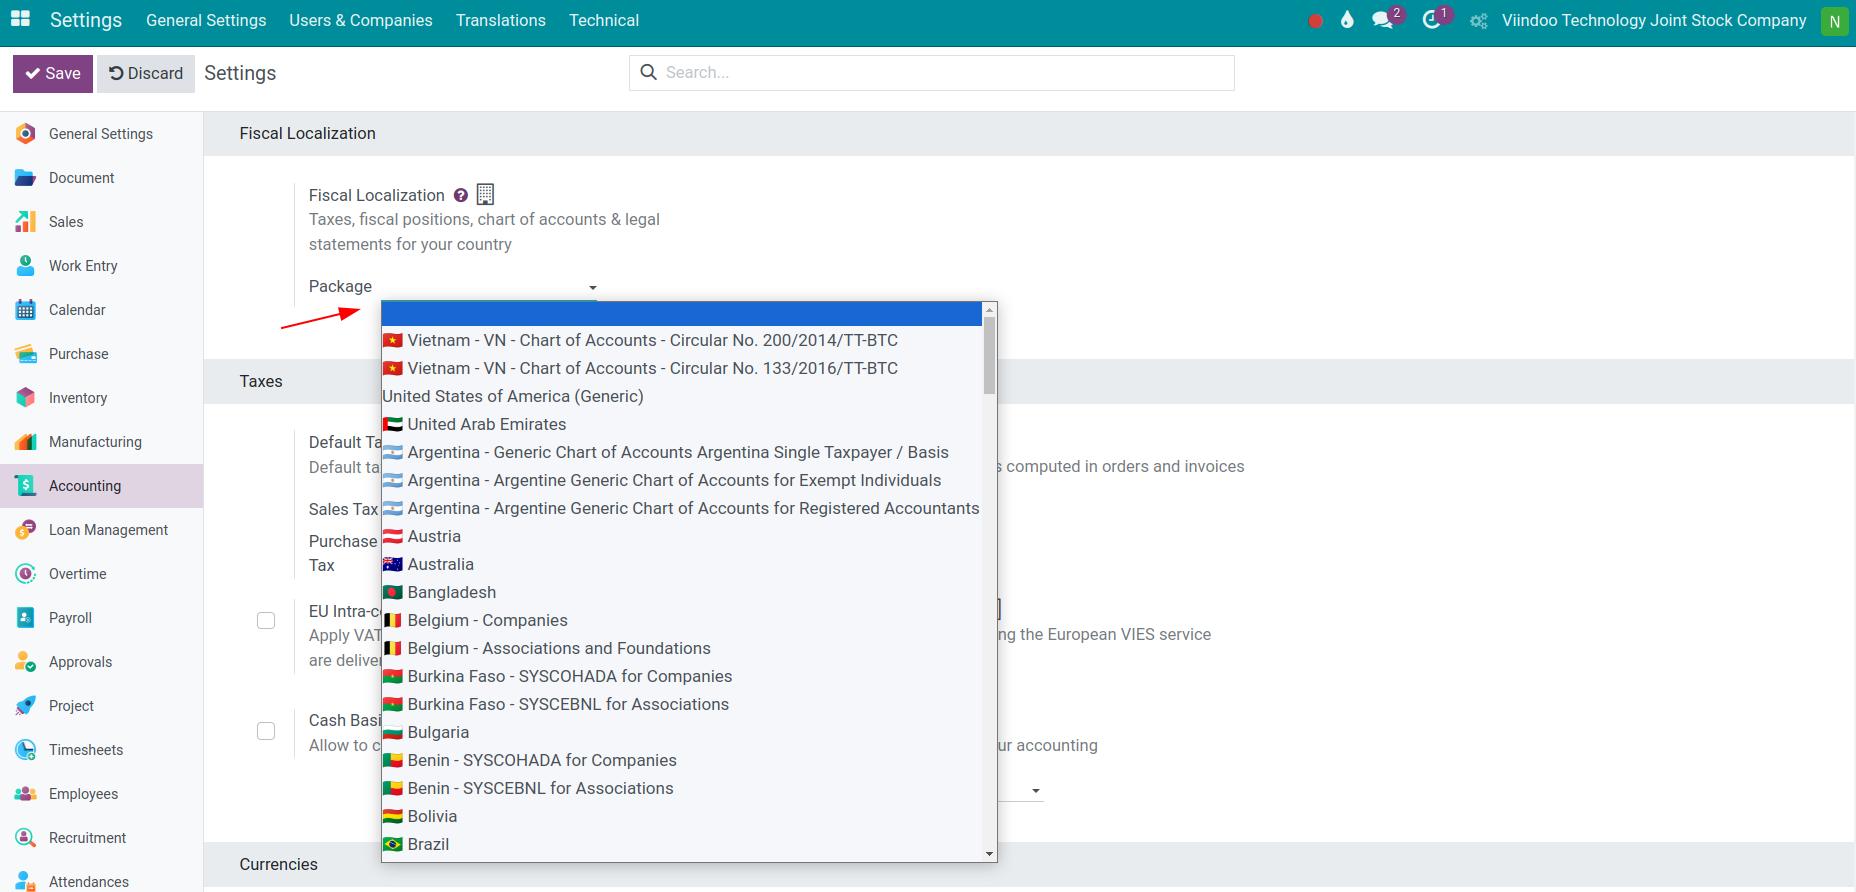The width and height of the screenshot is (1856, 892).
Task: Select Bangladesh from the list
Action: [x=682, y=592]
